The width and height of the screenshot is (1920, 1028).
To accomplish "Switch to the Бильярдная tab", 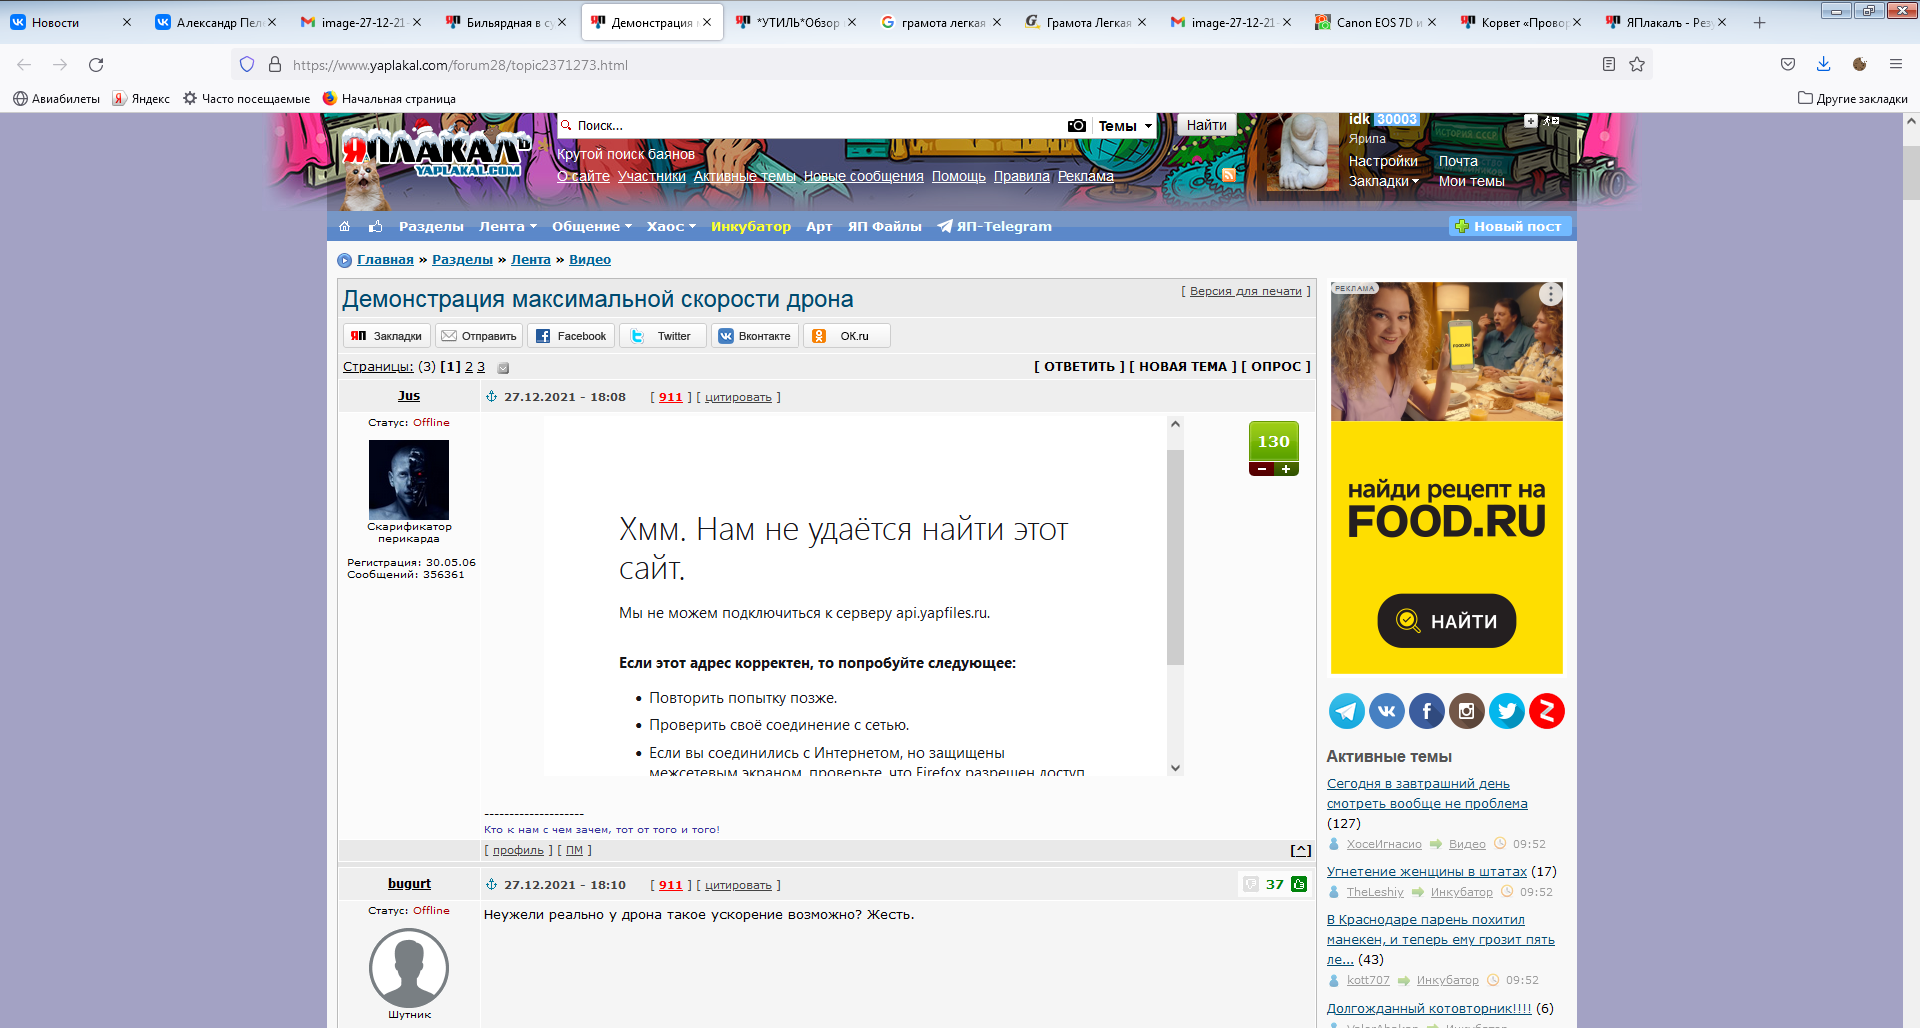I will (x=505, y=22).
